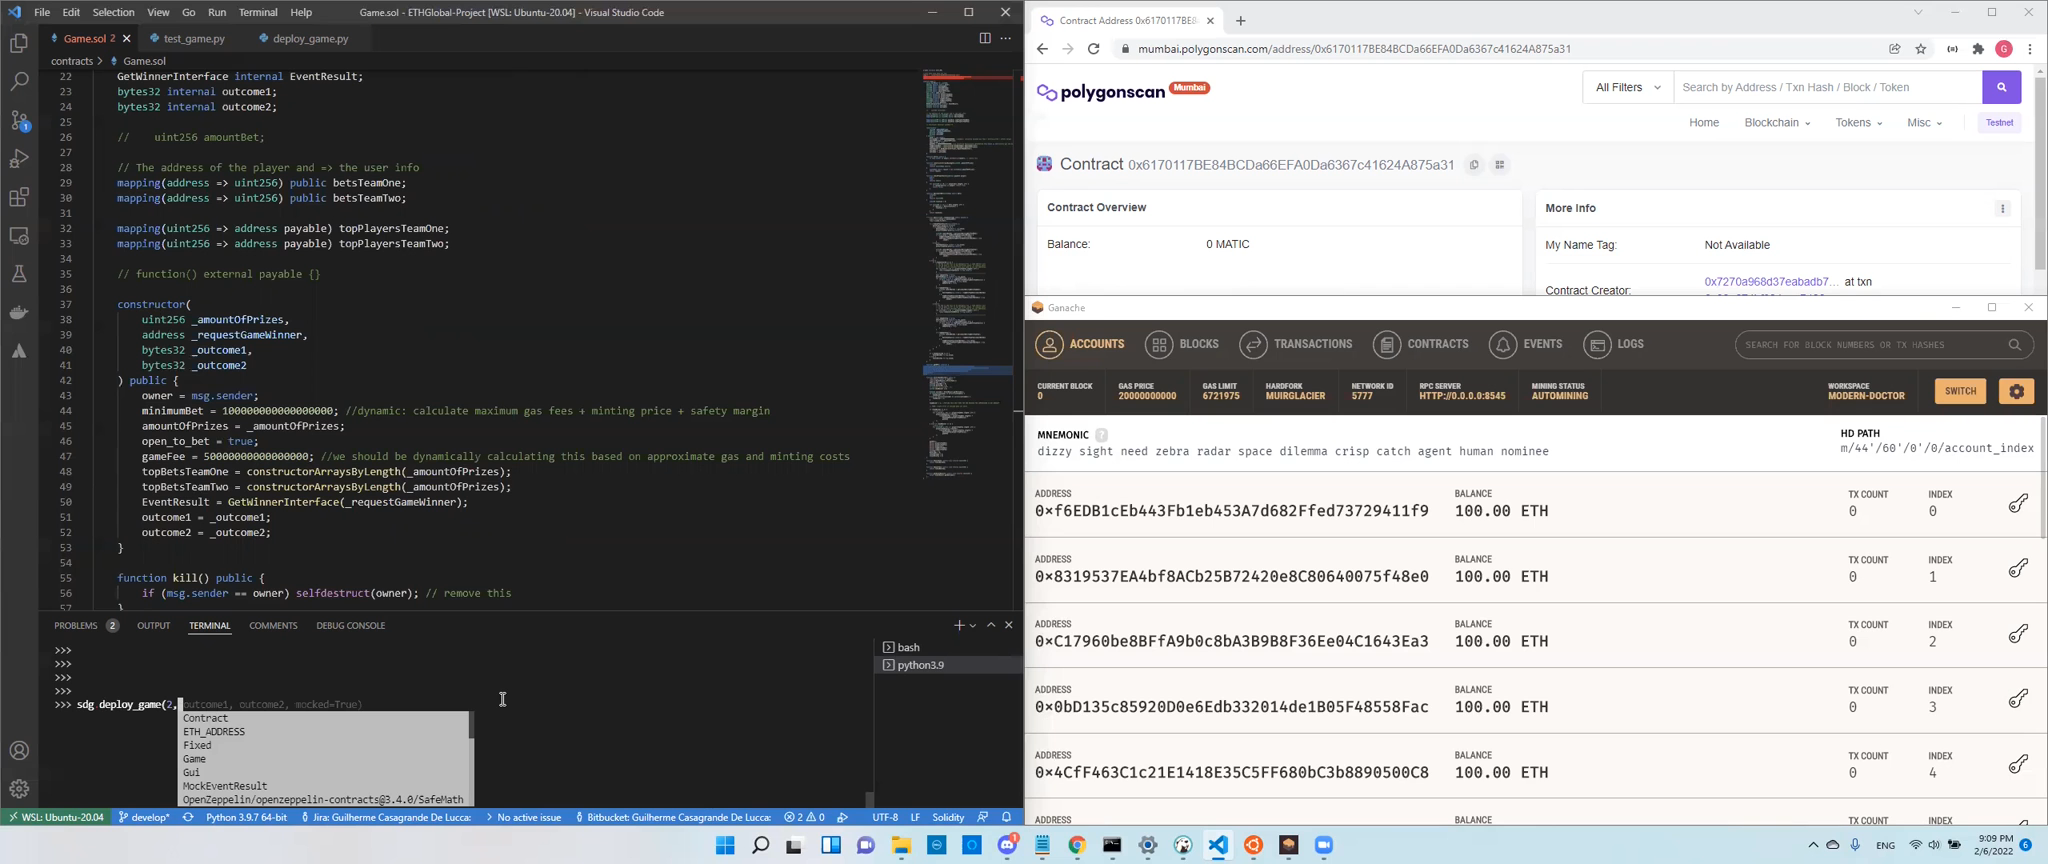This screenshot has height=864, width=2048.
Task: Open errors and warnings count in status bar
Action: click(805, 817)
